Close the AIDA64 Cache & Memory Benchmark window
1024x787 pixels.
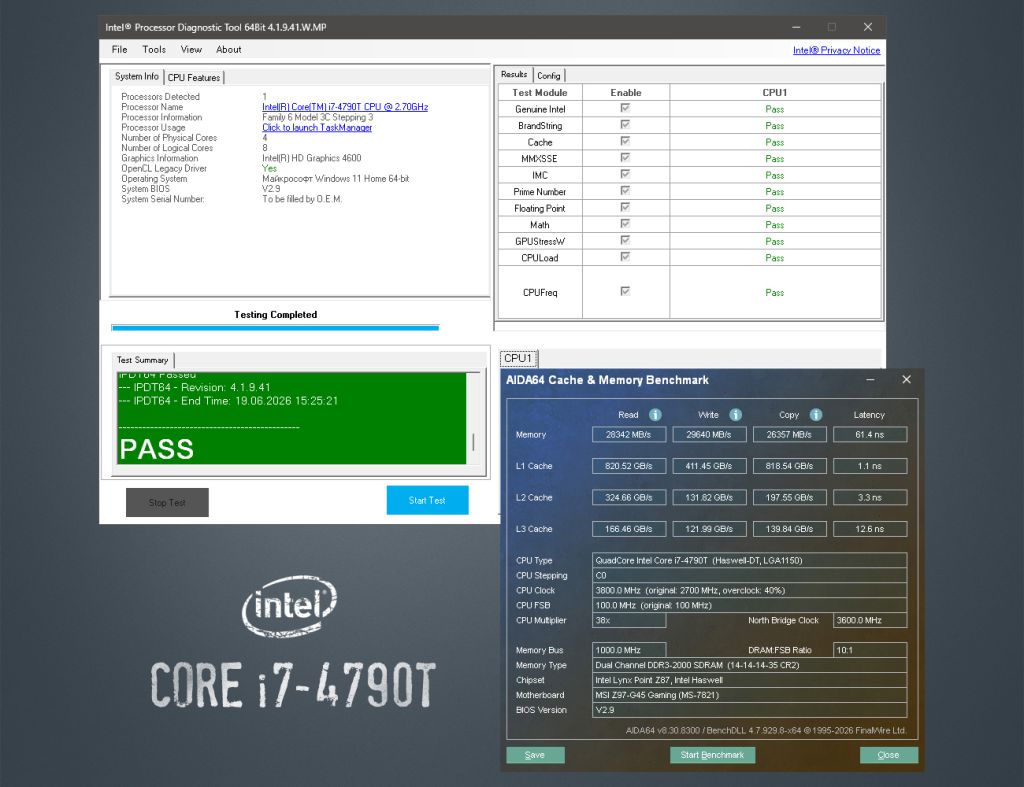pyautogui.click(x=906, y=379)
